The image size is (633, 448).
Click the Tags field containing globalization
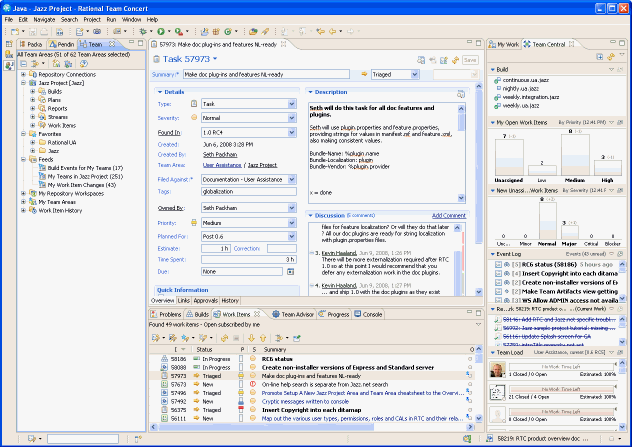coord(249,192)
